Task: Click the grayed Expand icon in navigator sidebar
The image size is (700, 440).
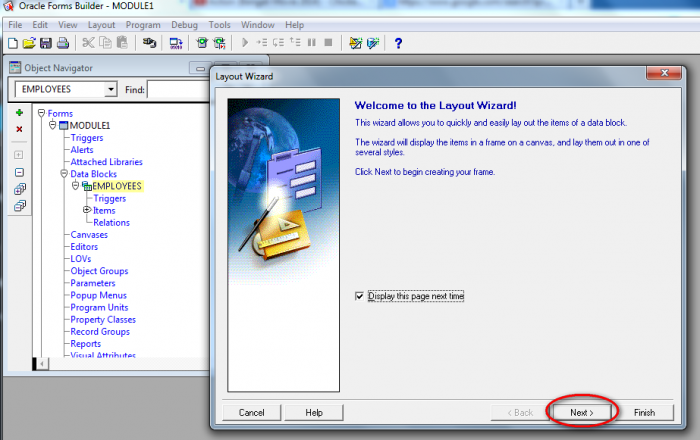Action: [x=19, y=155]
